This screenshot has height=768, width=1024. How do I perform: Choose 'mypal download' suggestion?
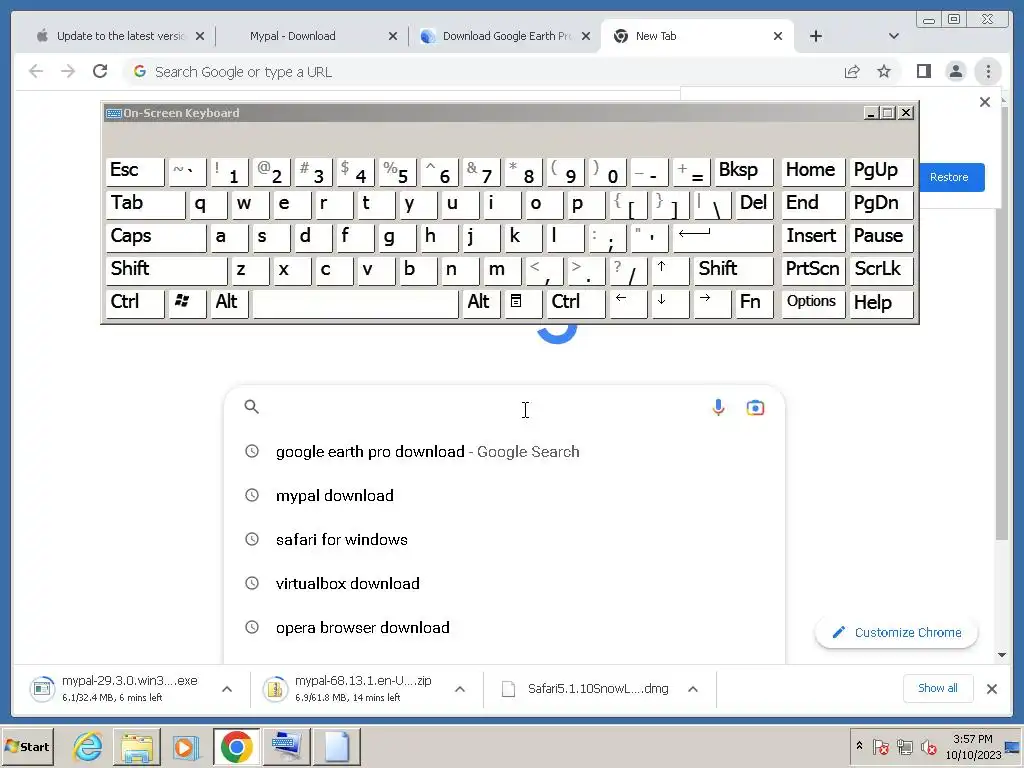[x=504, y=496]
